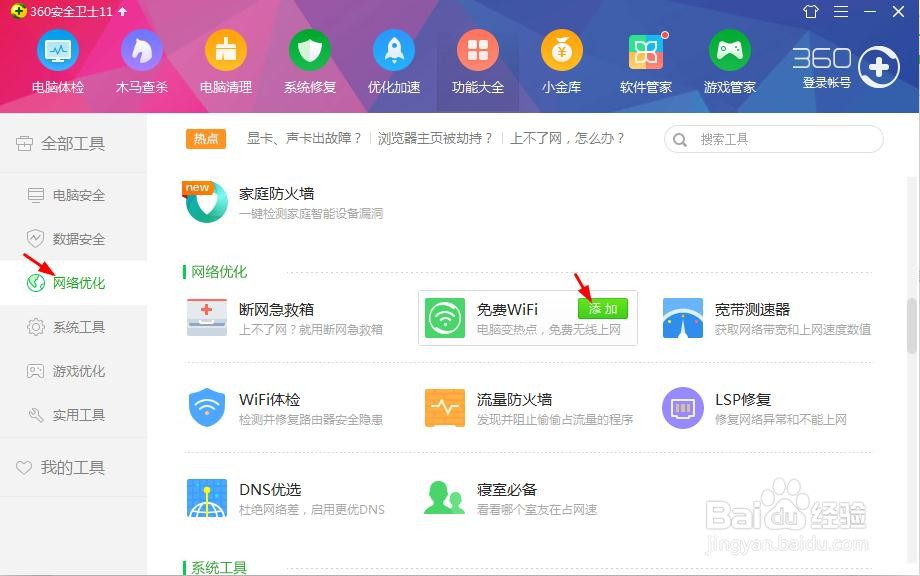Open 我的工具 in sidebar
Viewport: 920px width, 576px height.
(x=73, y=467)
